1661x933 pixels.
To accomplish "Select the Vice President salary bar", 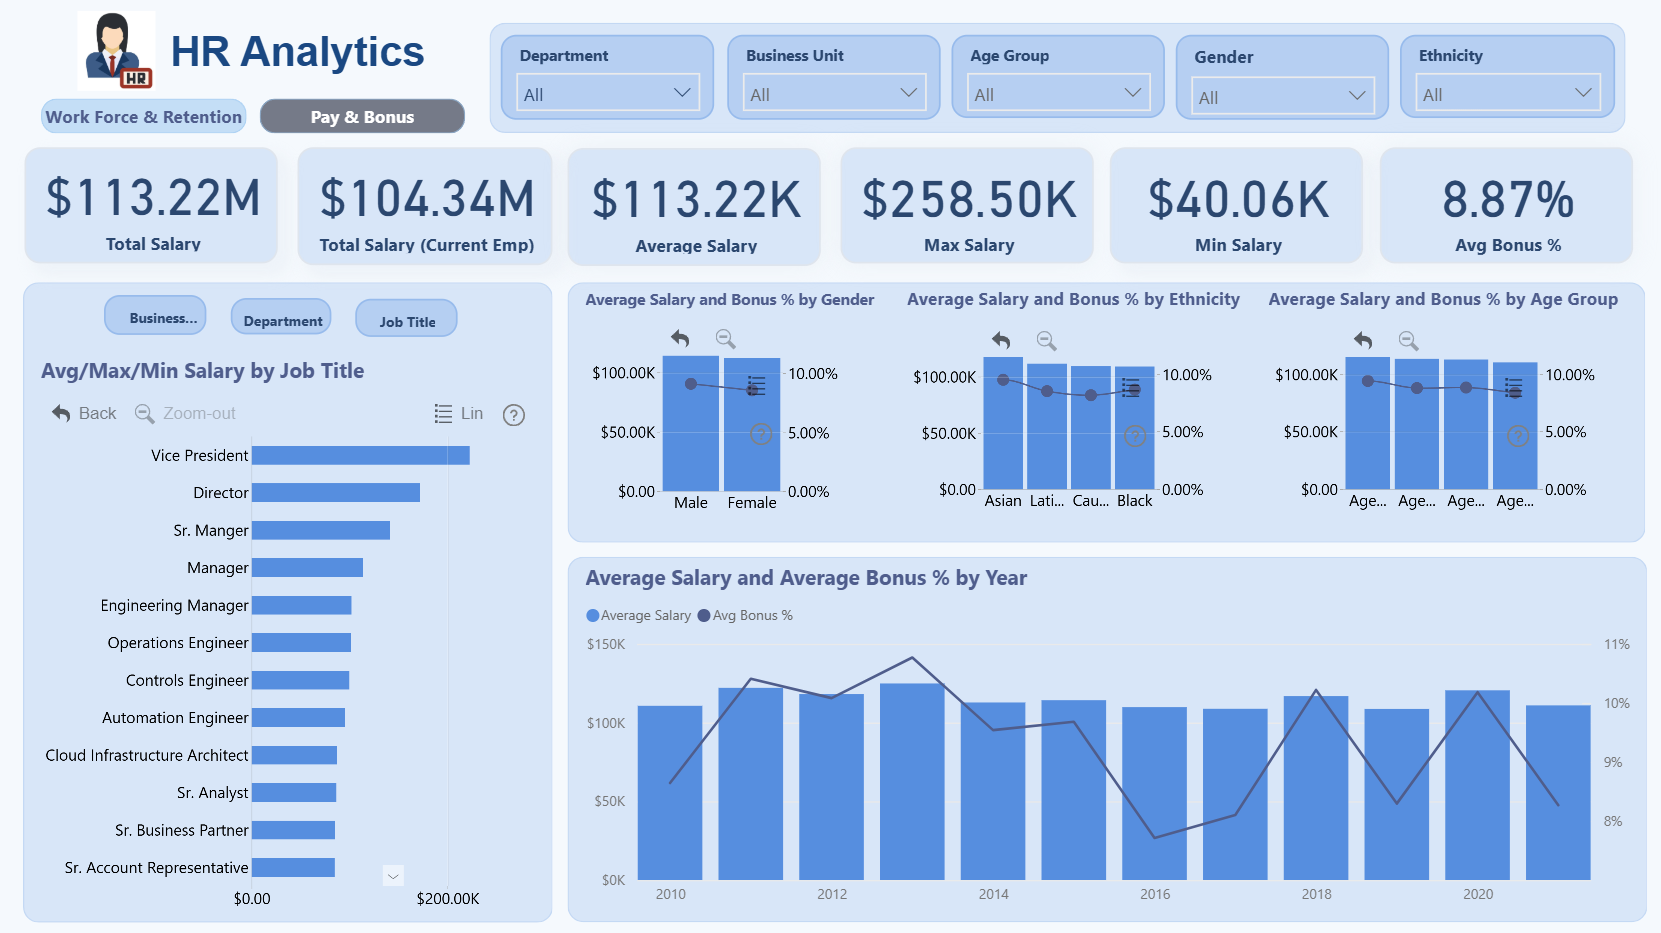I will (x=361, y=455).
